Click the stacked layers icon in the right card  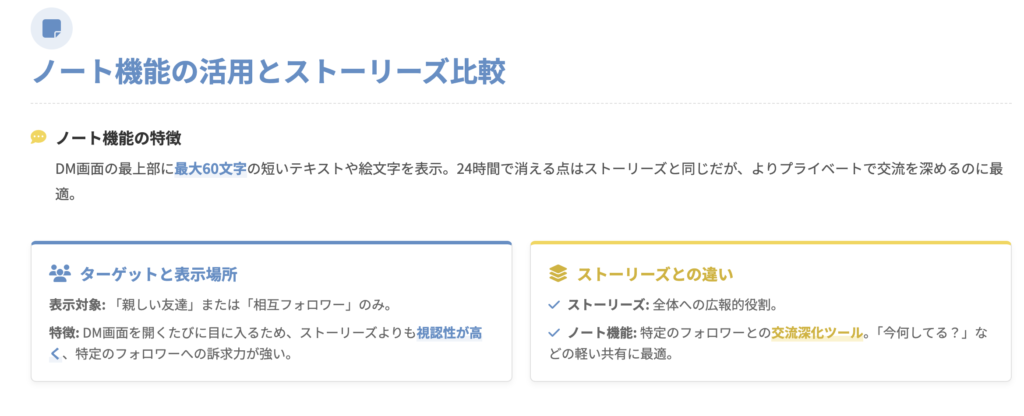(x=558, y=273)
